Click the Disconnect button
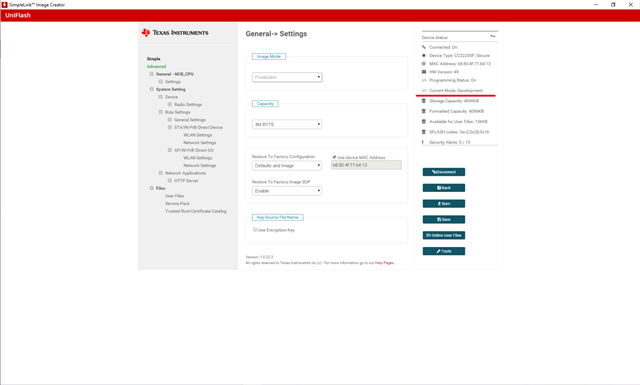This screenshot has height=385, width=640. coord(444,172)
